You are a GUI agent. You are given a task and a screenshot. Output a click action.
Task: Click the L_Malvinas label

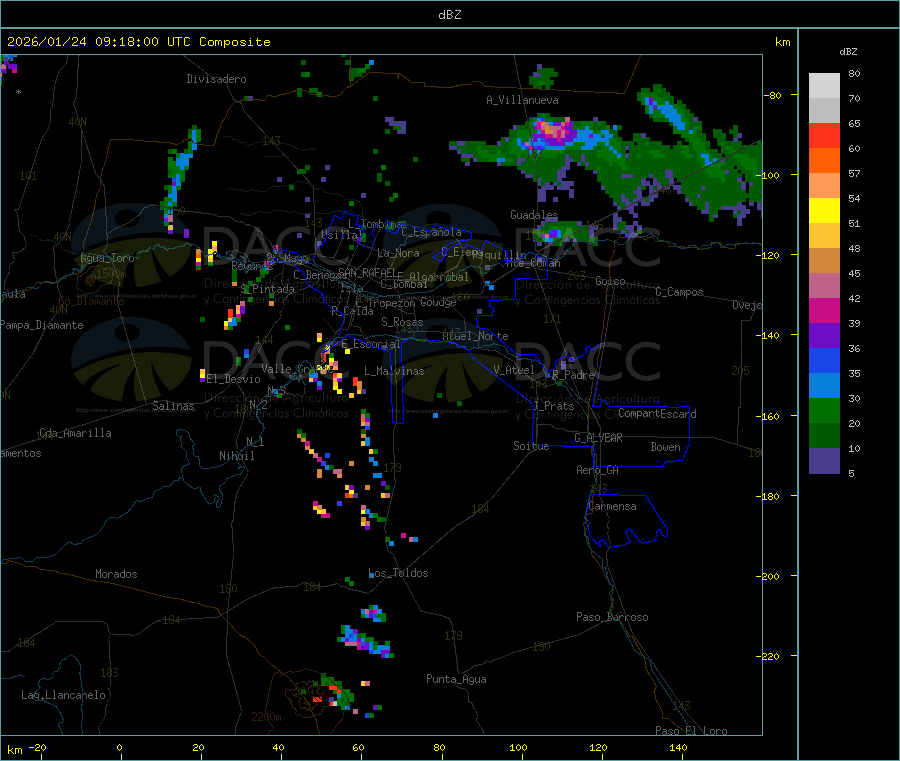point(394,371)
